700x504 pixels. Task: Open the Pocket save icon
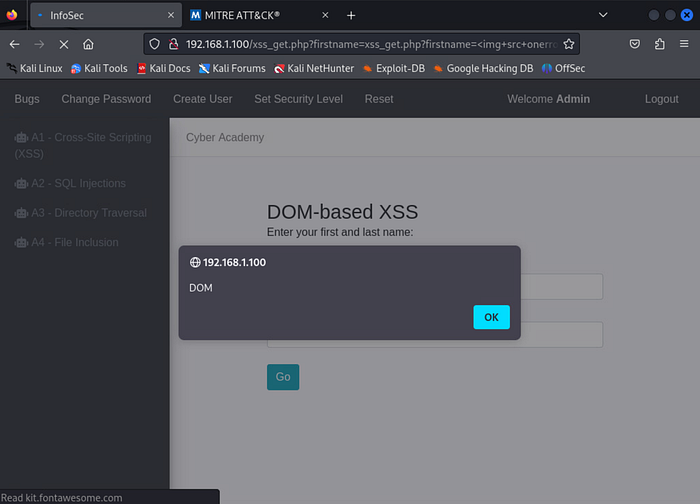(634, 44)
